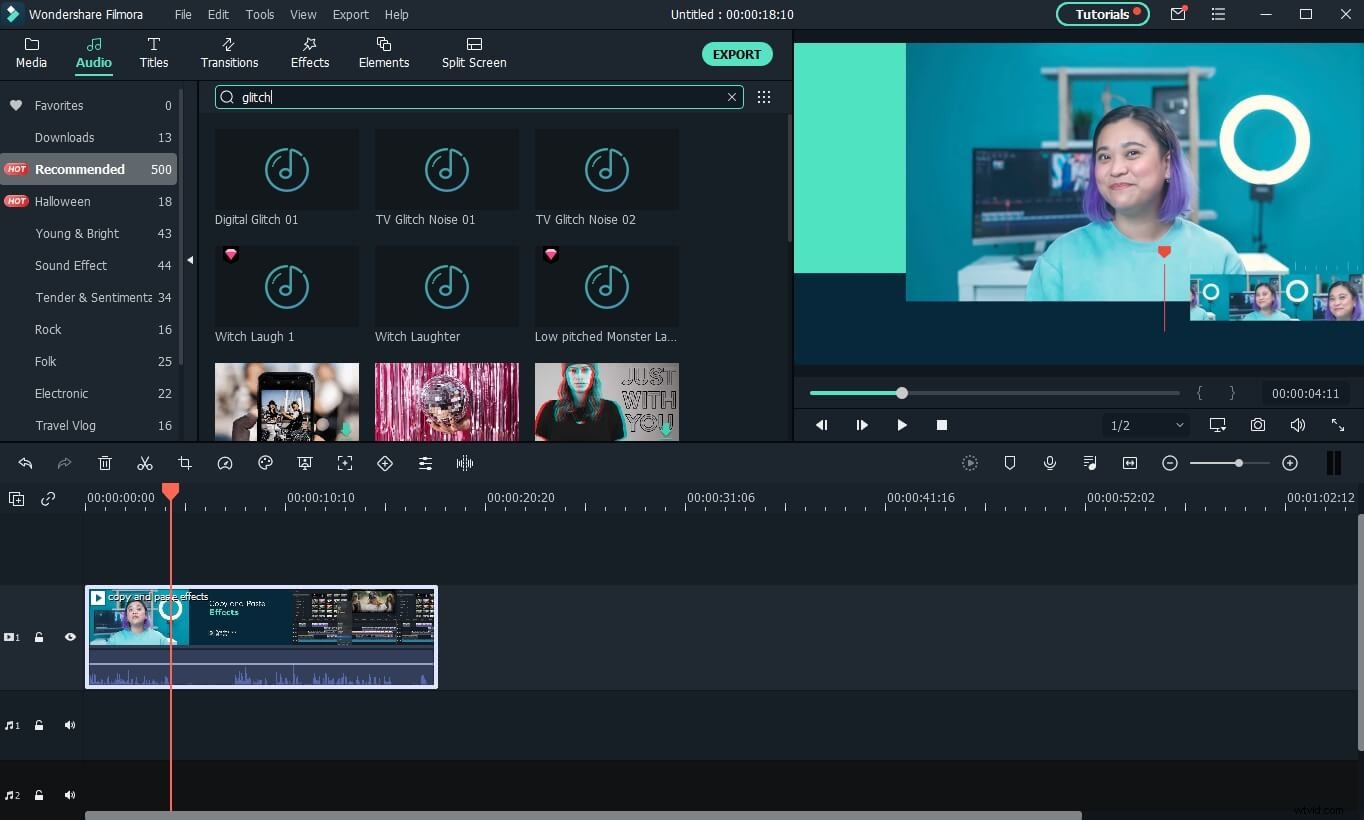Screen dimensions: 1364x820
Task: Open the Speed control icon
Action: (x=225, y=463)
